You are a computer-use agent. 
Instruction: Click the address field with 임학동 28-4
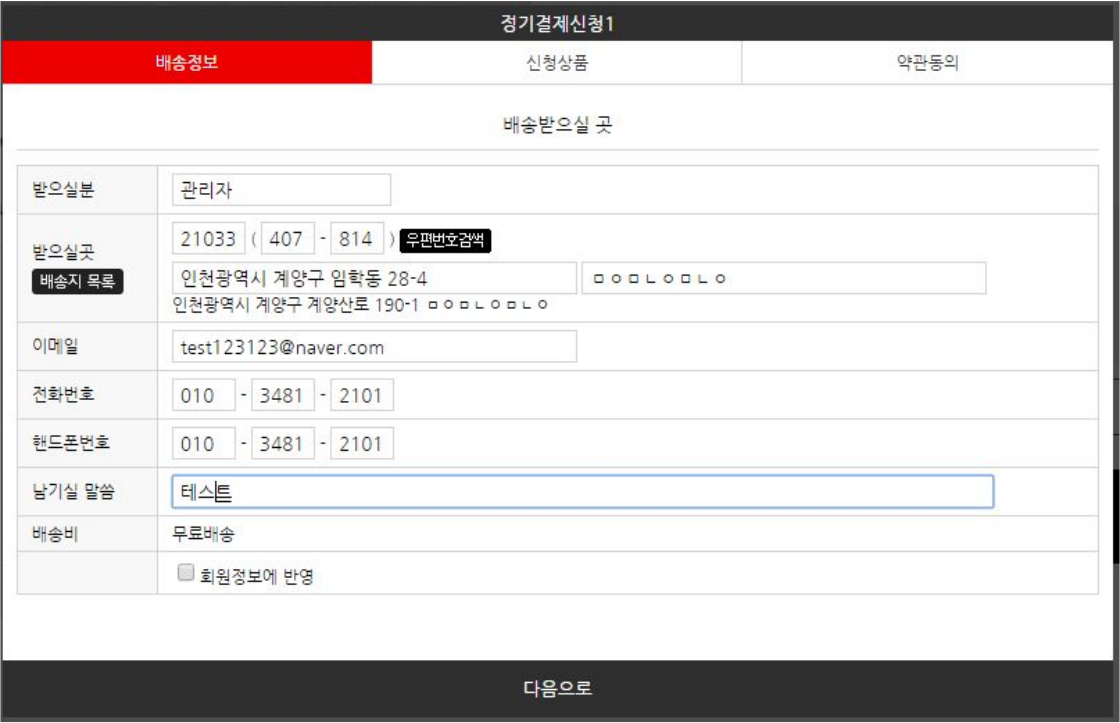coord(374,278)
